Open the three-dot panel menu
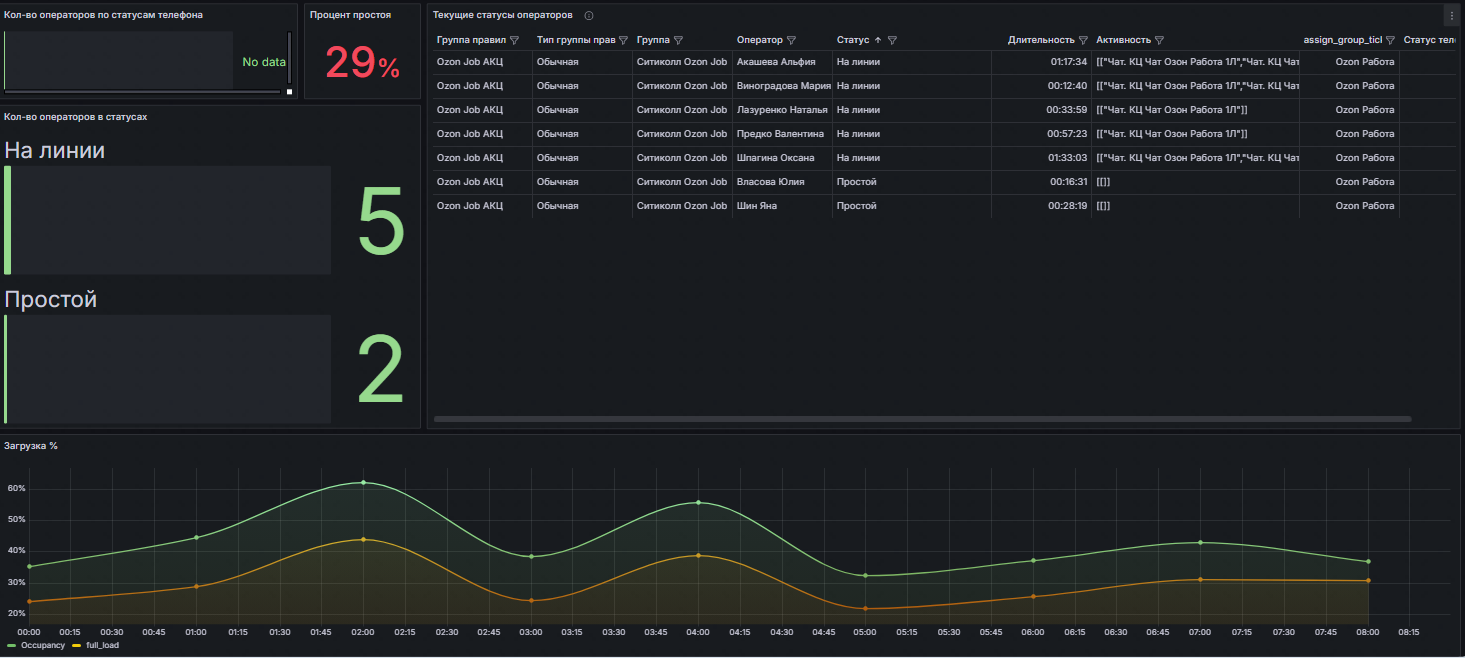Screen dimensions: 1465x658 click(1451, 16)
